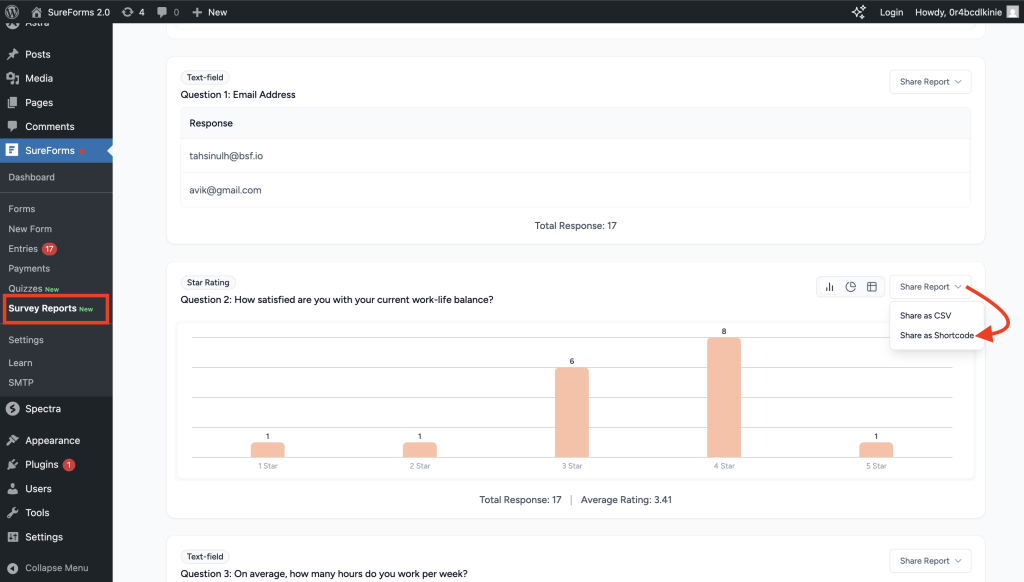Click the Settings icon at sidebar bottom
The width and height of the screenshot is (1024, 582).
pos(12,537)
